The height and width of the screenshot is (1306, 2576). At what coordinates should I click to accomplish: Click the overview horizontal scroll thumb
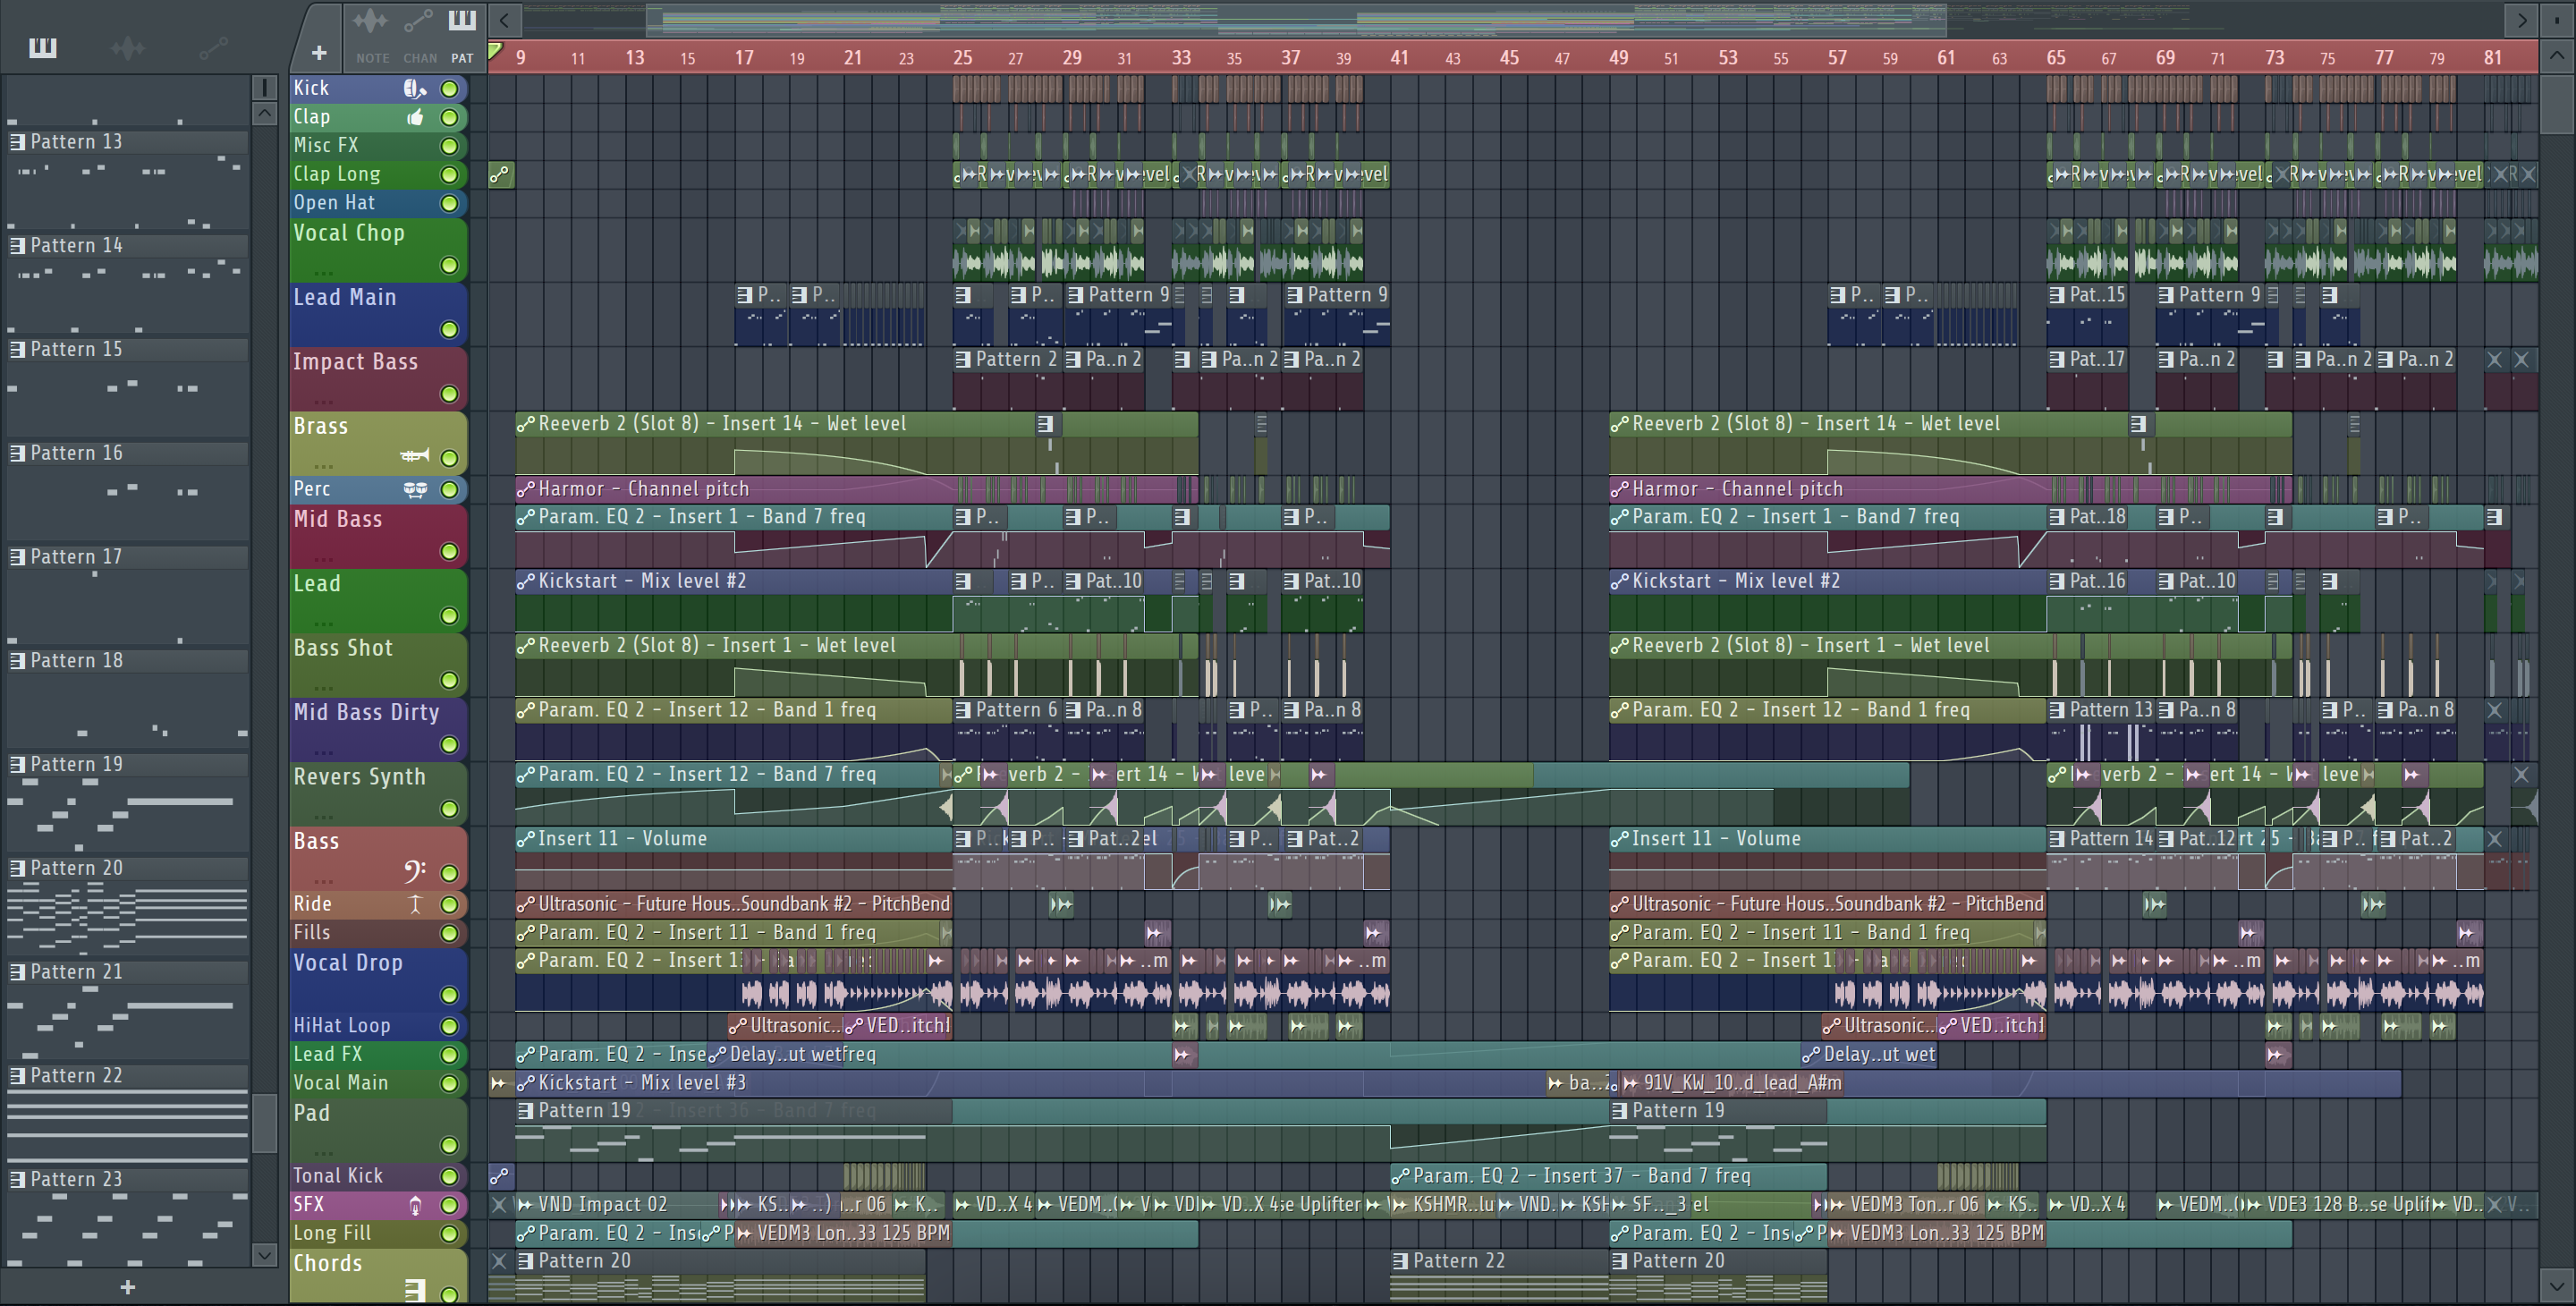coord(1296,19)
